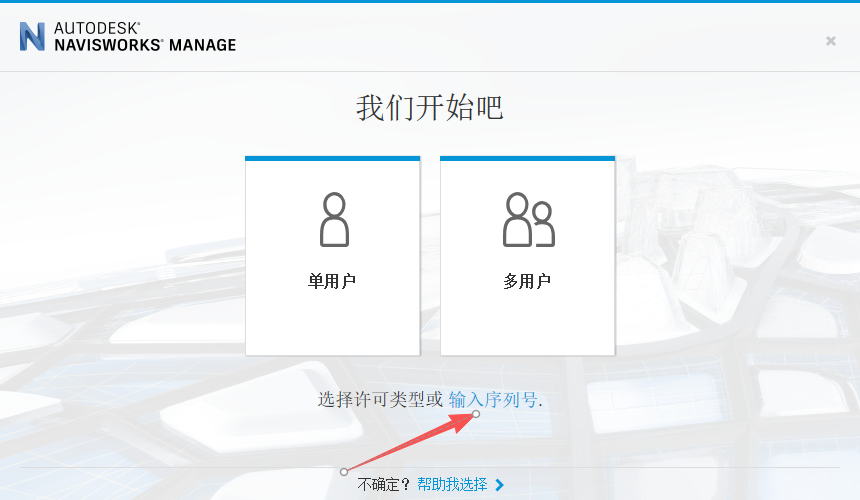Click the 选择许可类型或 text
The height and width of the screenshot is (500, 860).
tap(380, 399)
